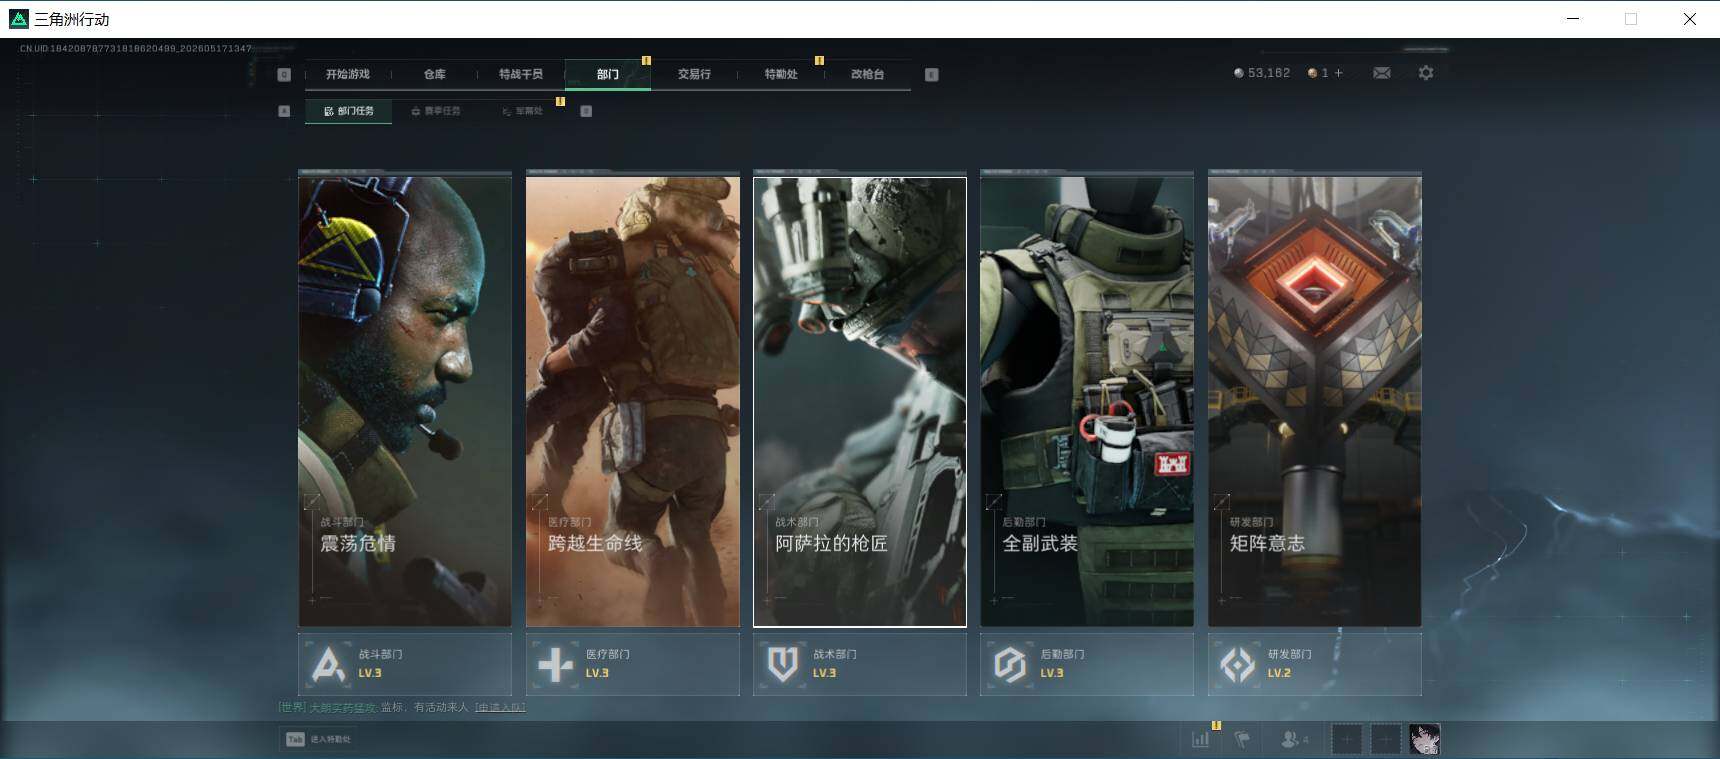Click the D key next sub-tab icon
Viewport: 1720px width, 759px height.
[x=586, y=111]
